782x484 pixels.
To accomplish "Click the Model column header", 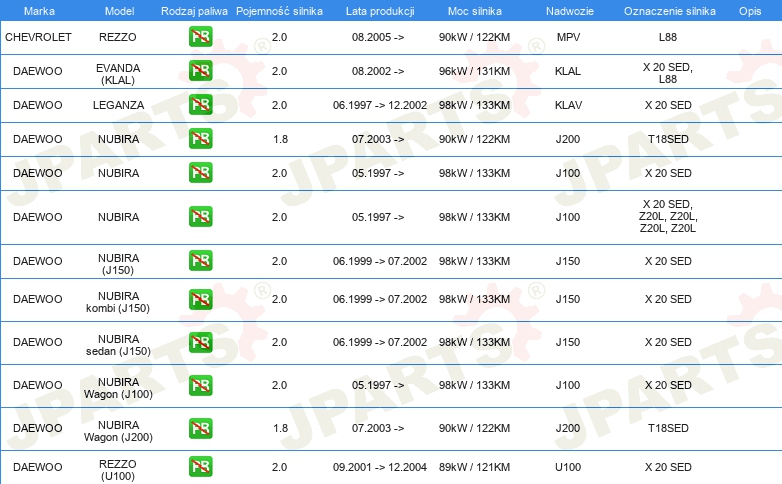I will point(119,11).
